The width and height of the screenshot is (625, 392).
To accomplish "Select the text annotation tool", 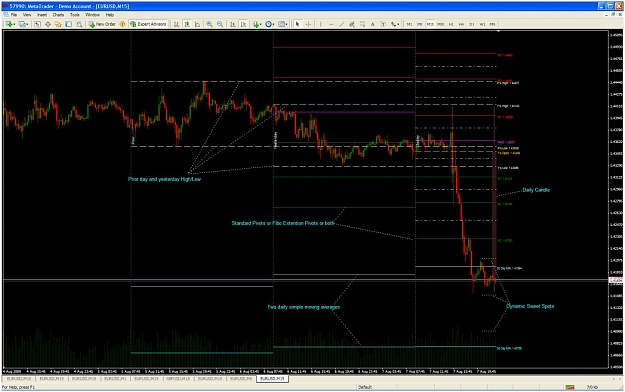I will click(372, 24).
